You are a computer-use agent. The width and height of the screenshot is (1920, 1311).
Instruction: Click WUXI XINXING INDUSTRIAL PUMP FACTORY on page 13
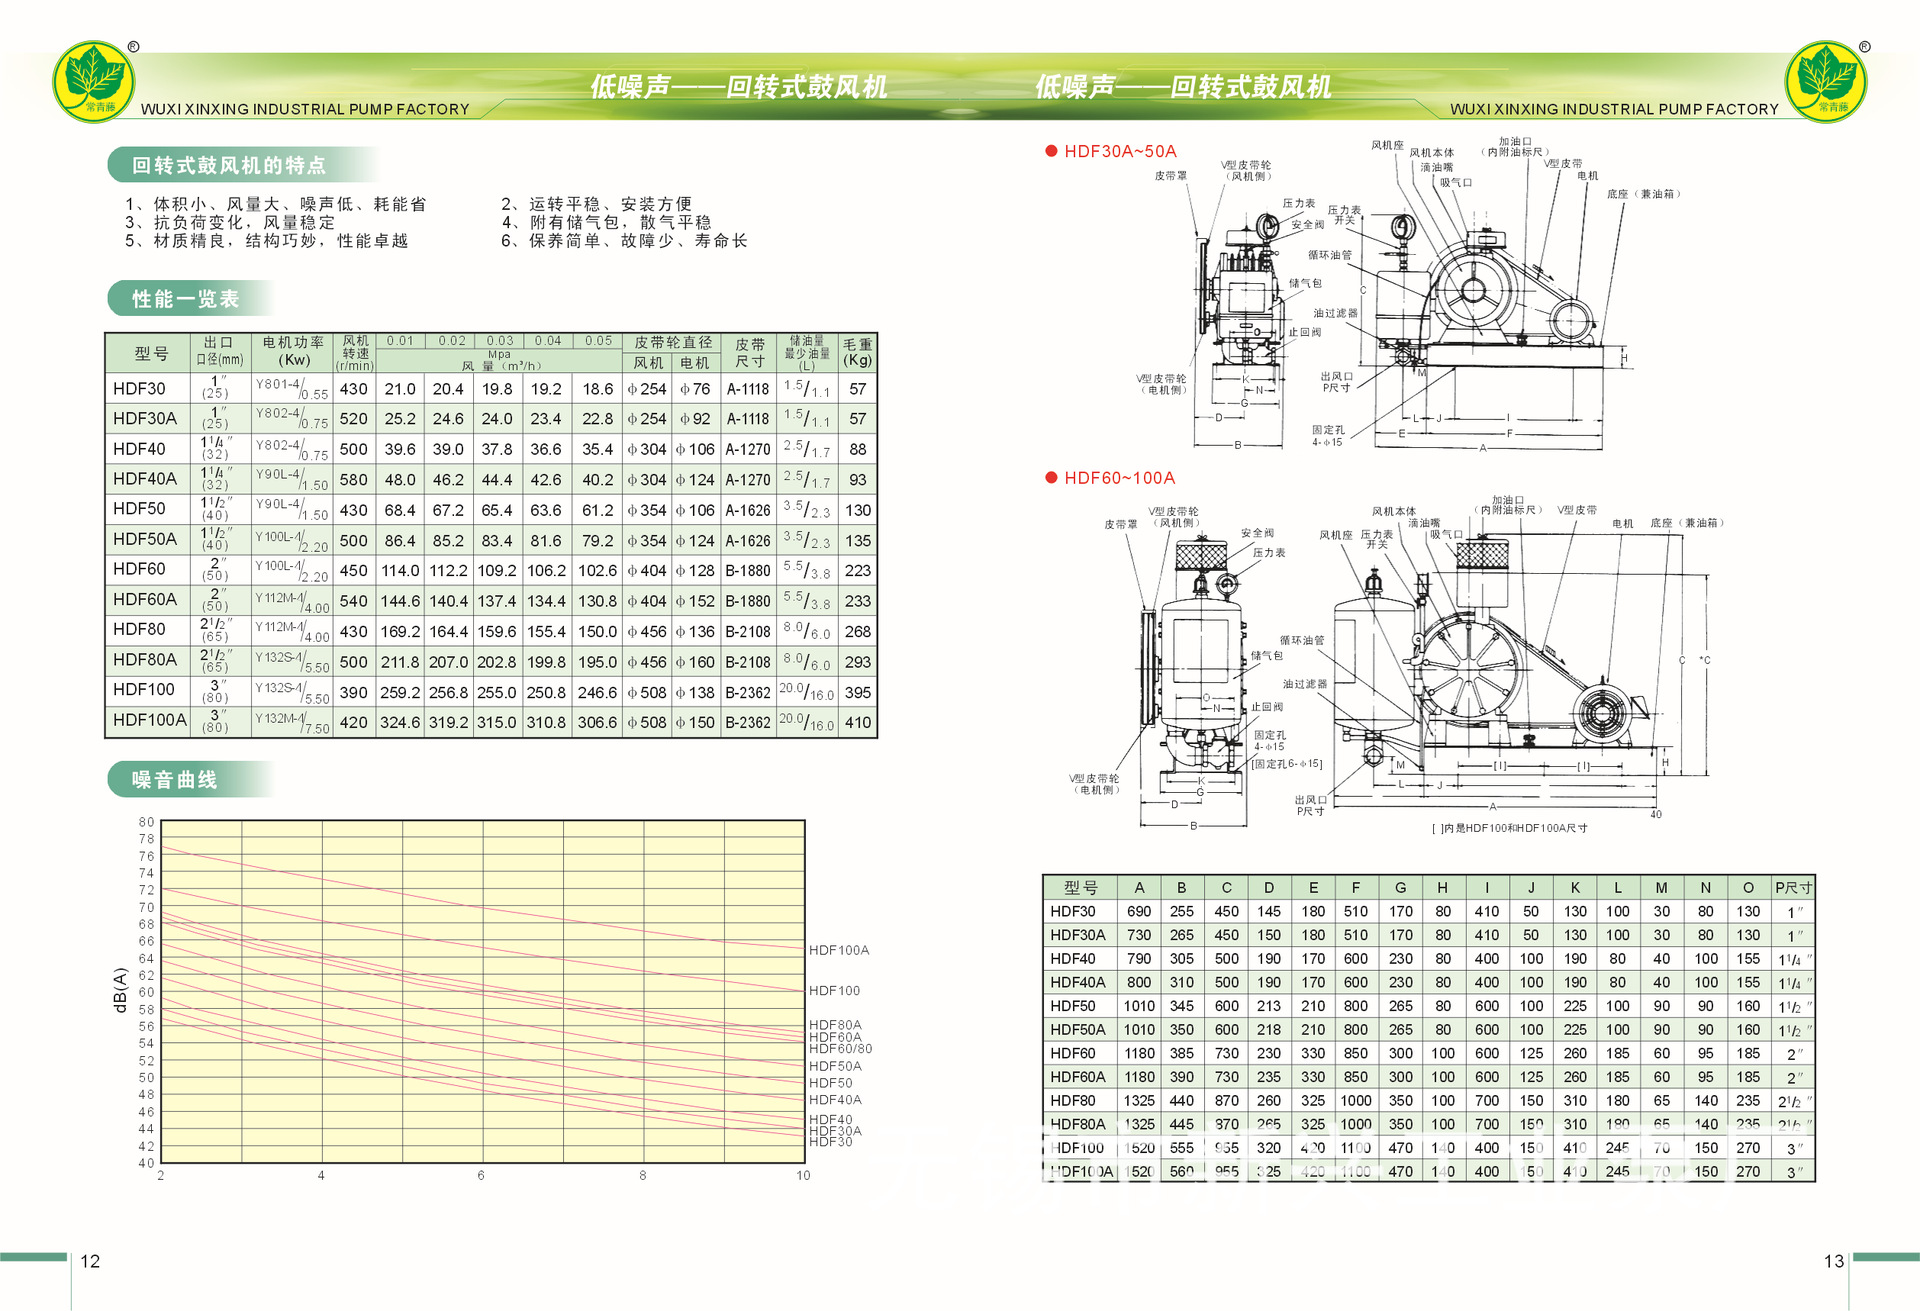pyautogui.click(x=1614, y=109)
